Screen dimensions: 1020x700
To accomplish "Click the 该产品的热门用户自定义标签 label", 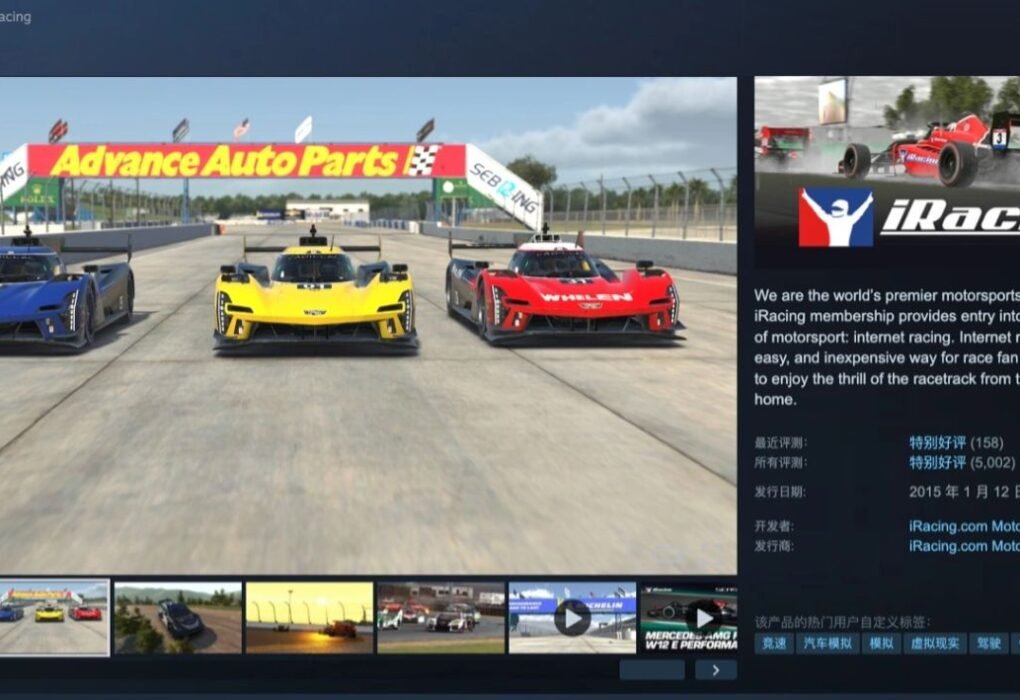I will click(x=843, y=622).
